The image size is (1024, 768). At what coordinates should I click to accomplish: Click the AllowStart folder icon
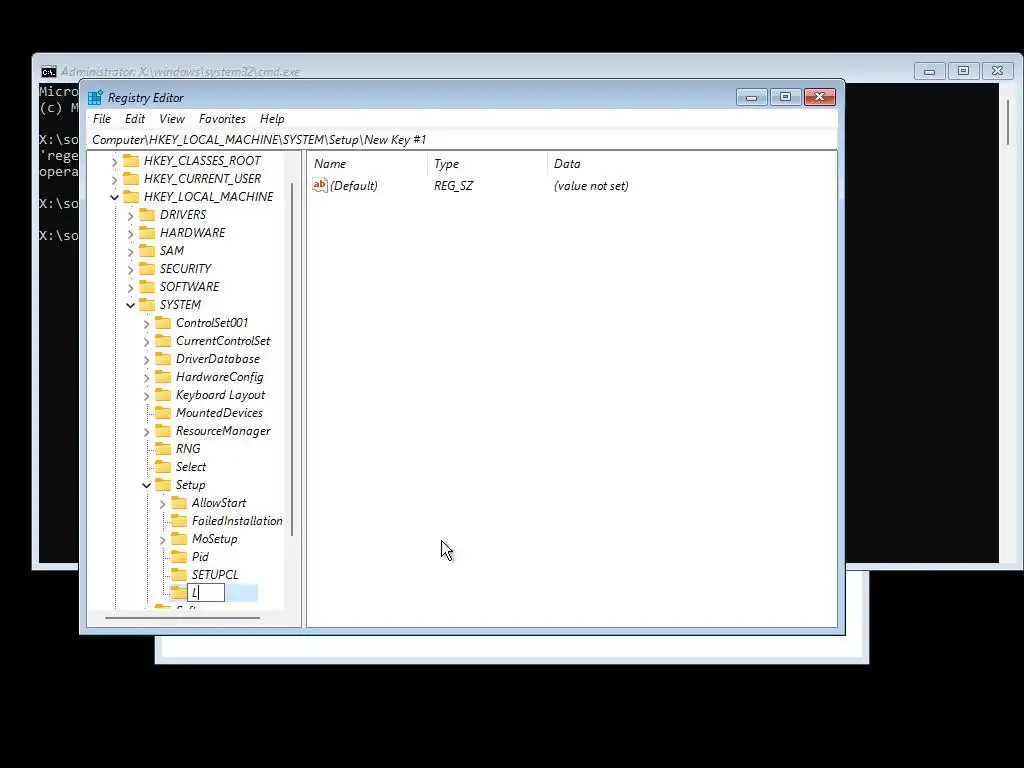[x=179, y=503]
